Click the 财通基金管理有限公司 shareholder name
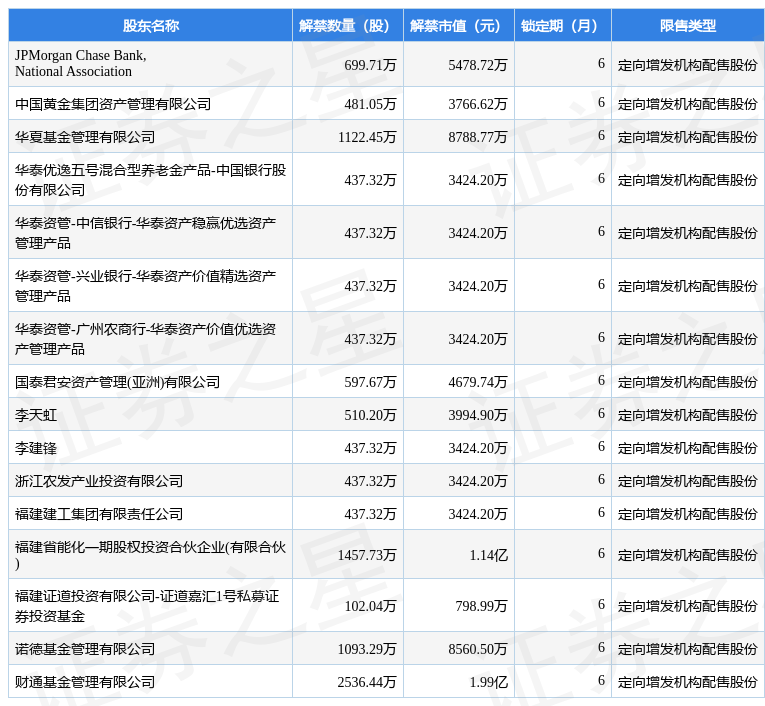 (x=85, y=682)
